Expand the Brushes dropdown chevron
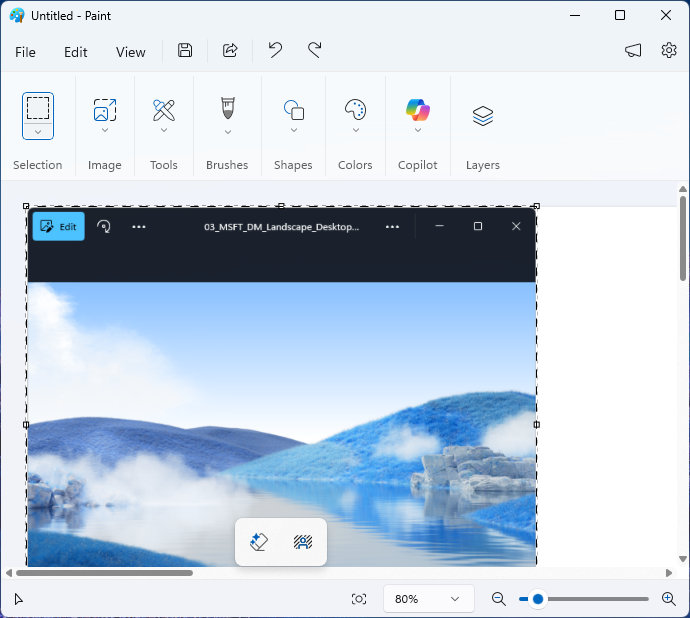This screenshot has height=618, width=690. coord(228,132)
